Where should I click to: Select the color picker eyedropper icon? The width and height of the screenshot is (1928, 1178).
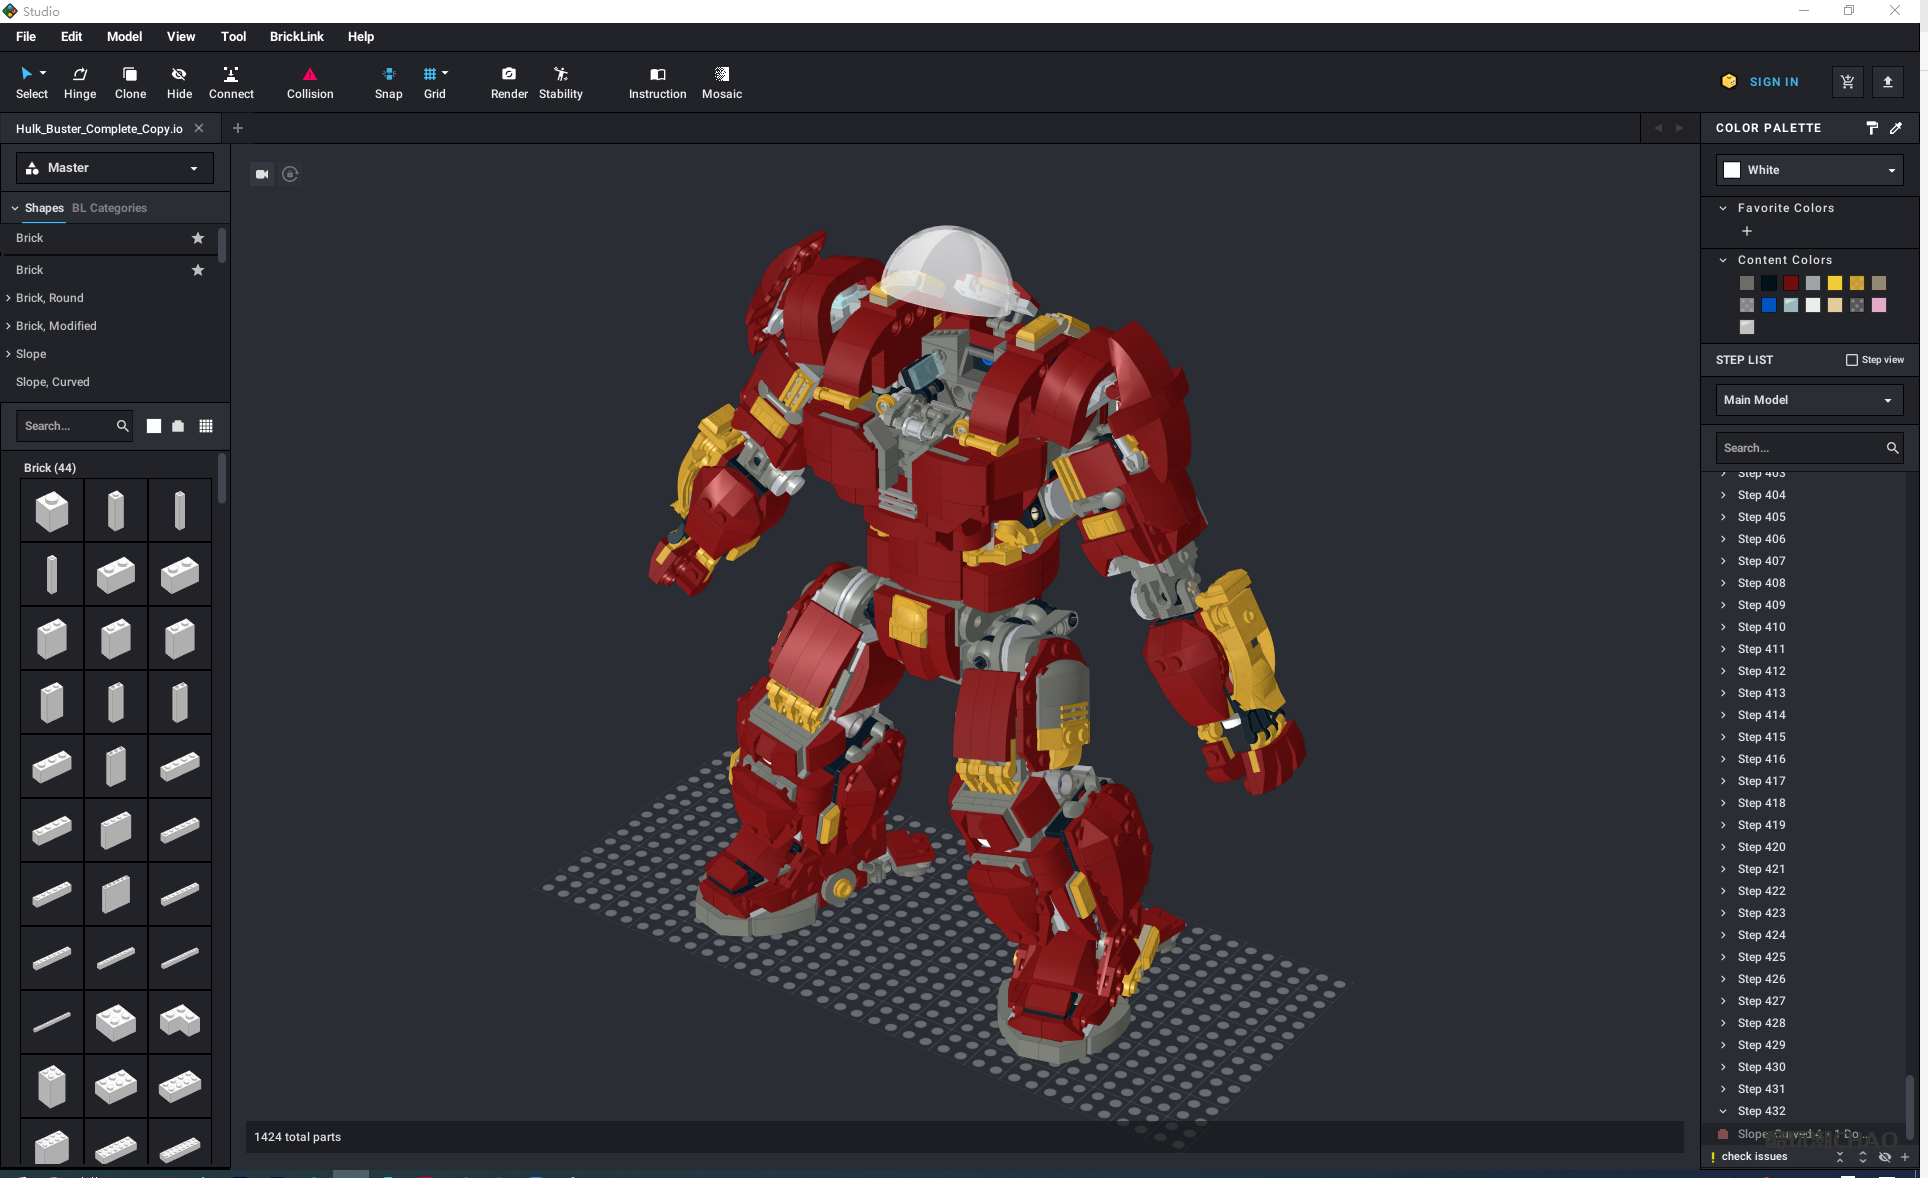[x=1896, y=128]
